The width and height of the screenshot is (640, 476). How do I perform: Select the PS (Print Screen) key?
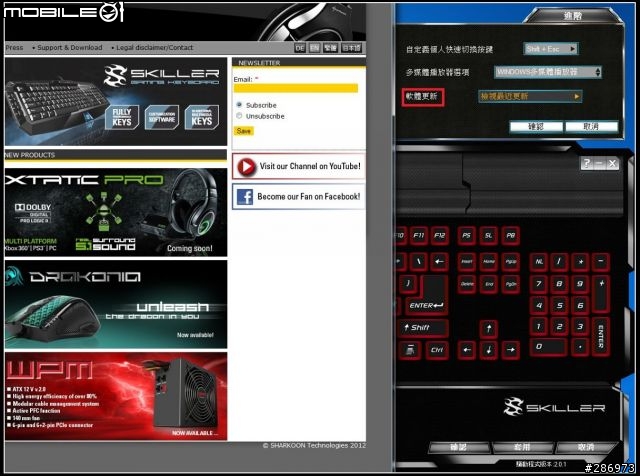click(467, 236)
